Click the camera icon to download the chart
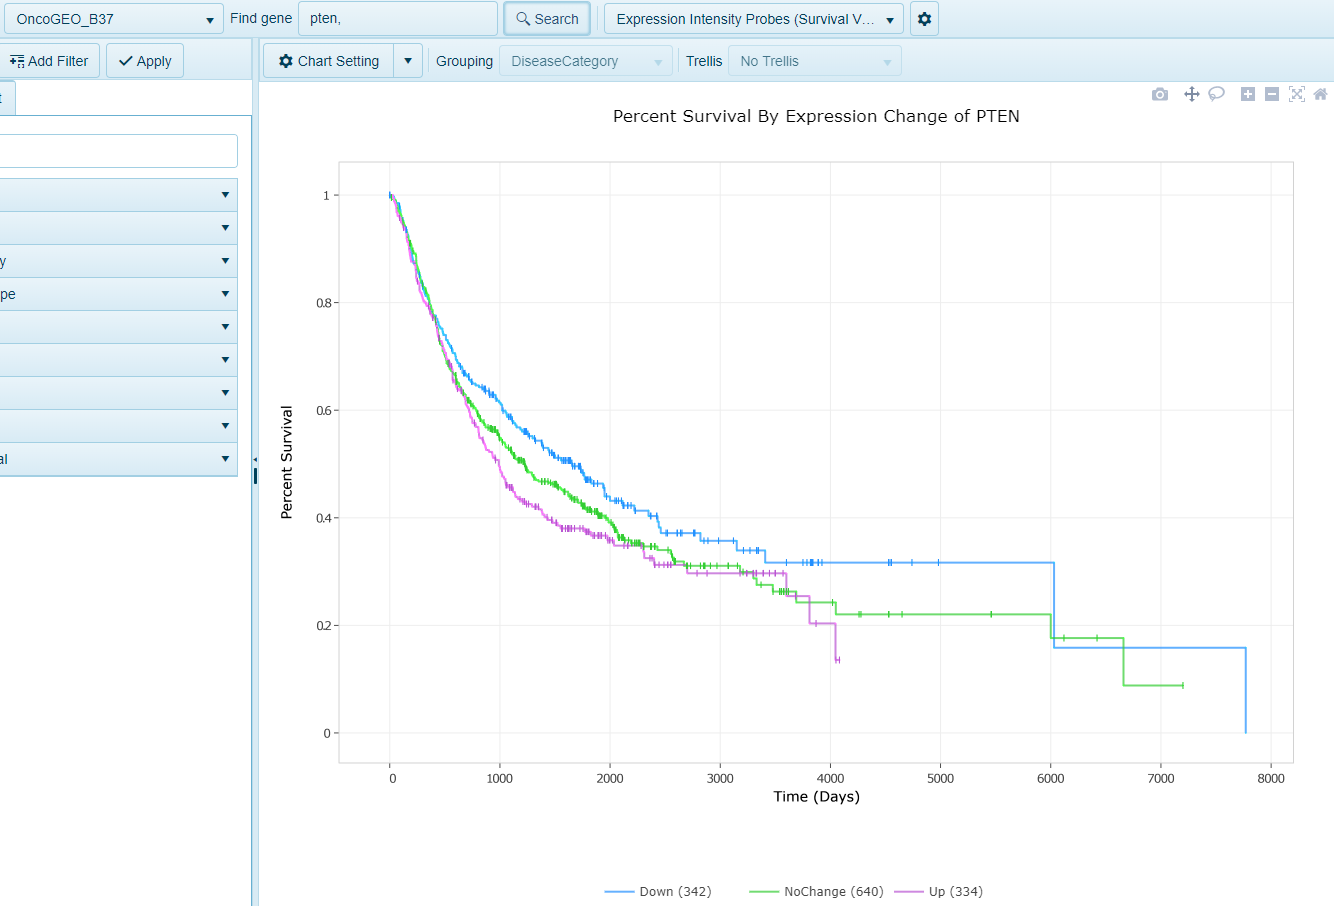The image size is (1334, 906). pyautogui.click(x=1159, y=93)
